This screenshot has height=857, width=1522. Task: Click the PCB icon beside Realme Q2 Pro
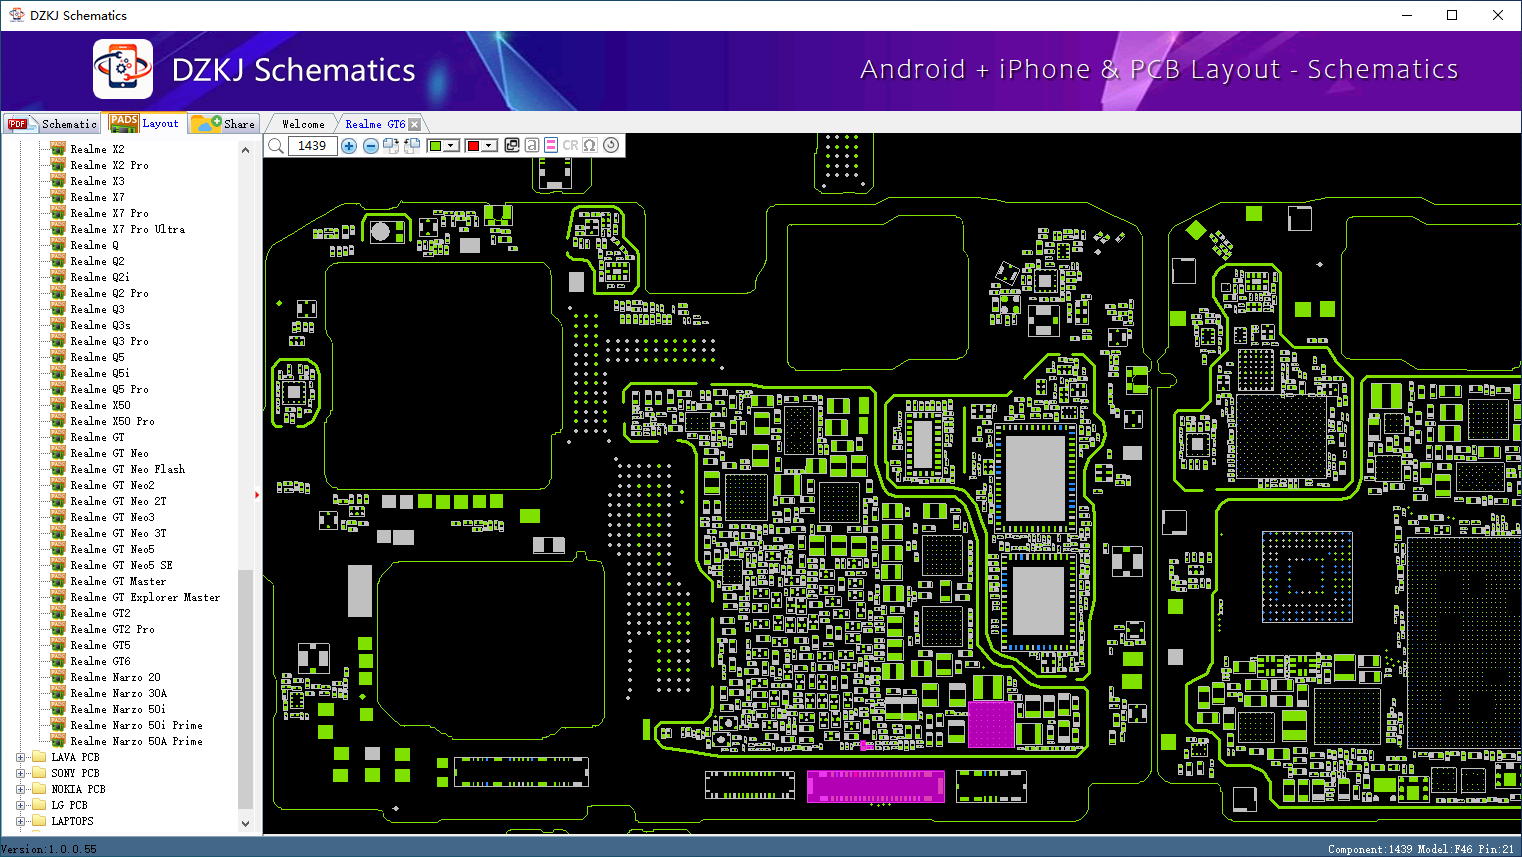(58, 293)
